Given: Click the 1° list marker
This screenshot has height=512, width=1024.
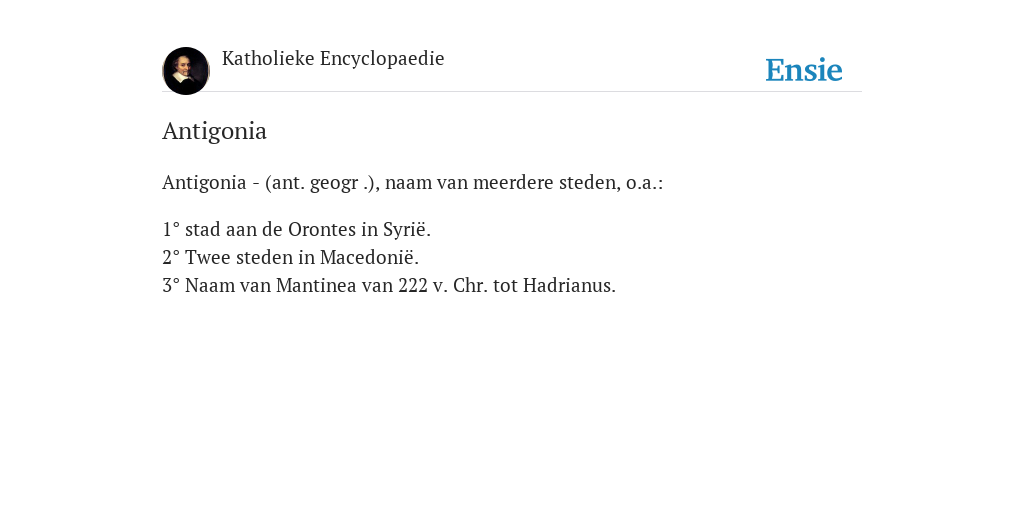Looking at the screenshot, I should point(171,230).
